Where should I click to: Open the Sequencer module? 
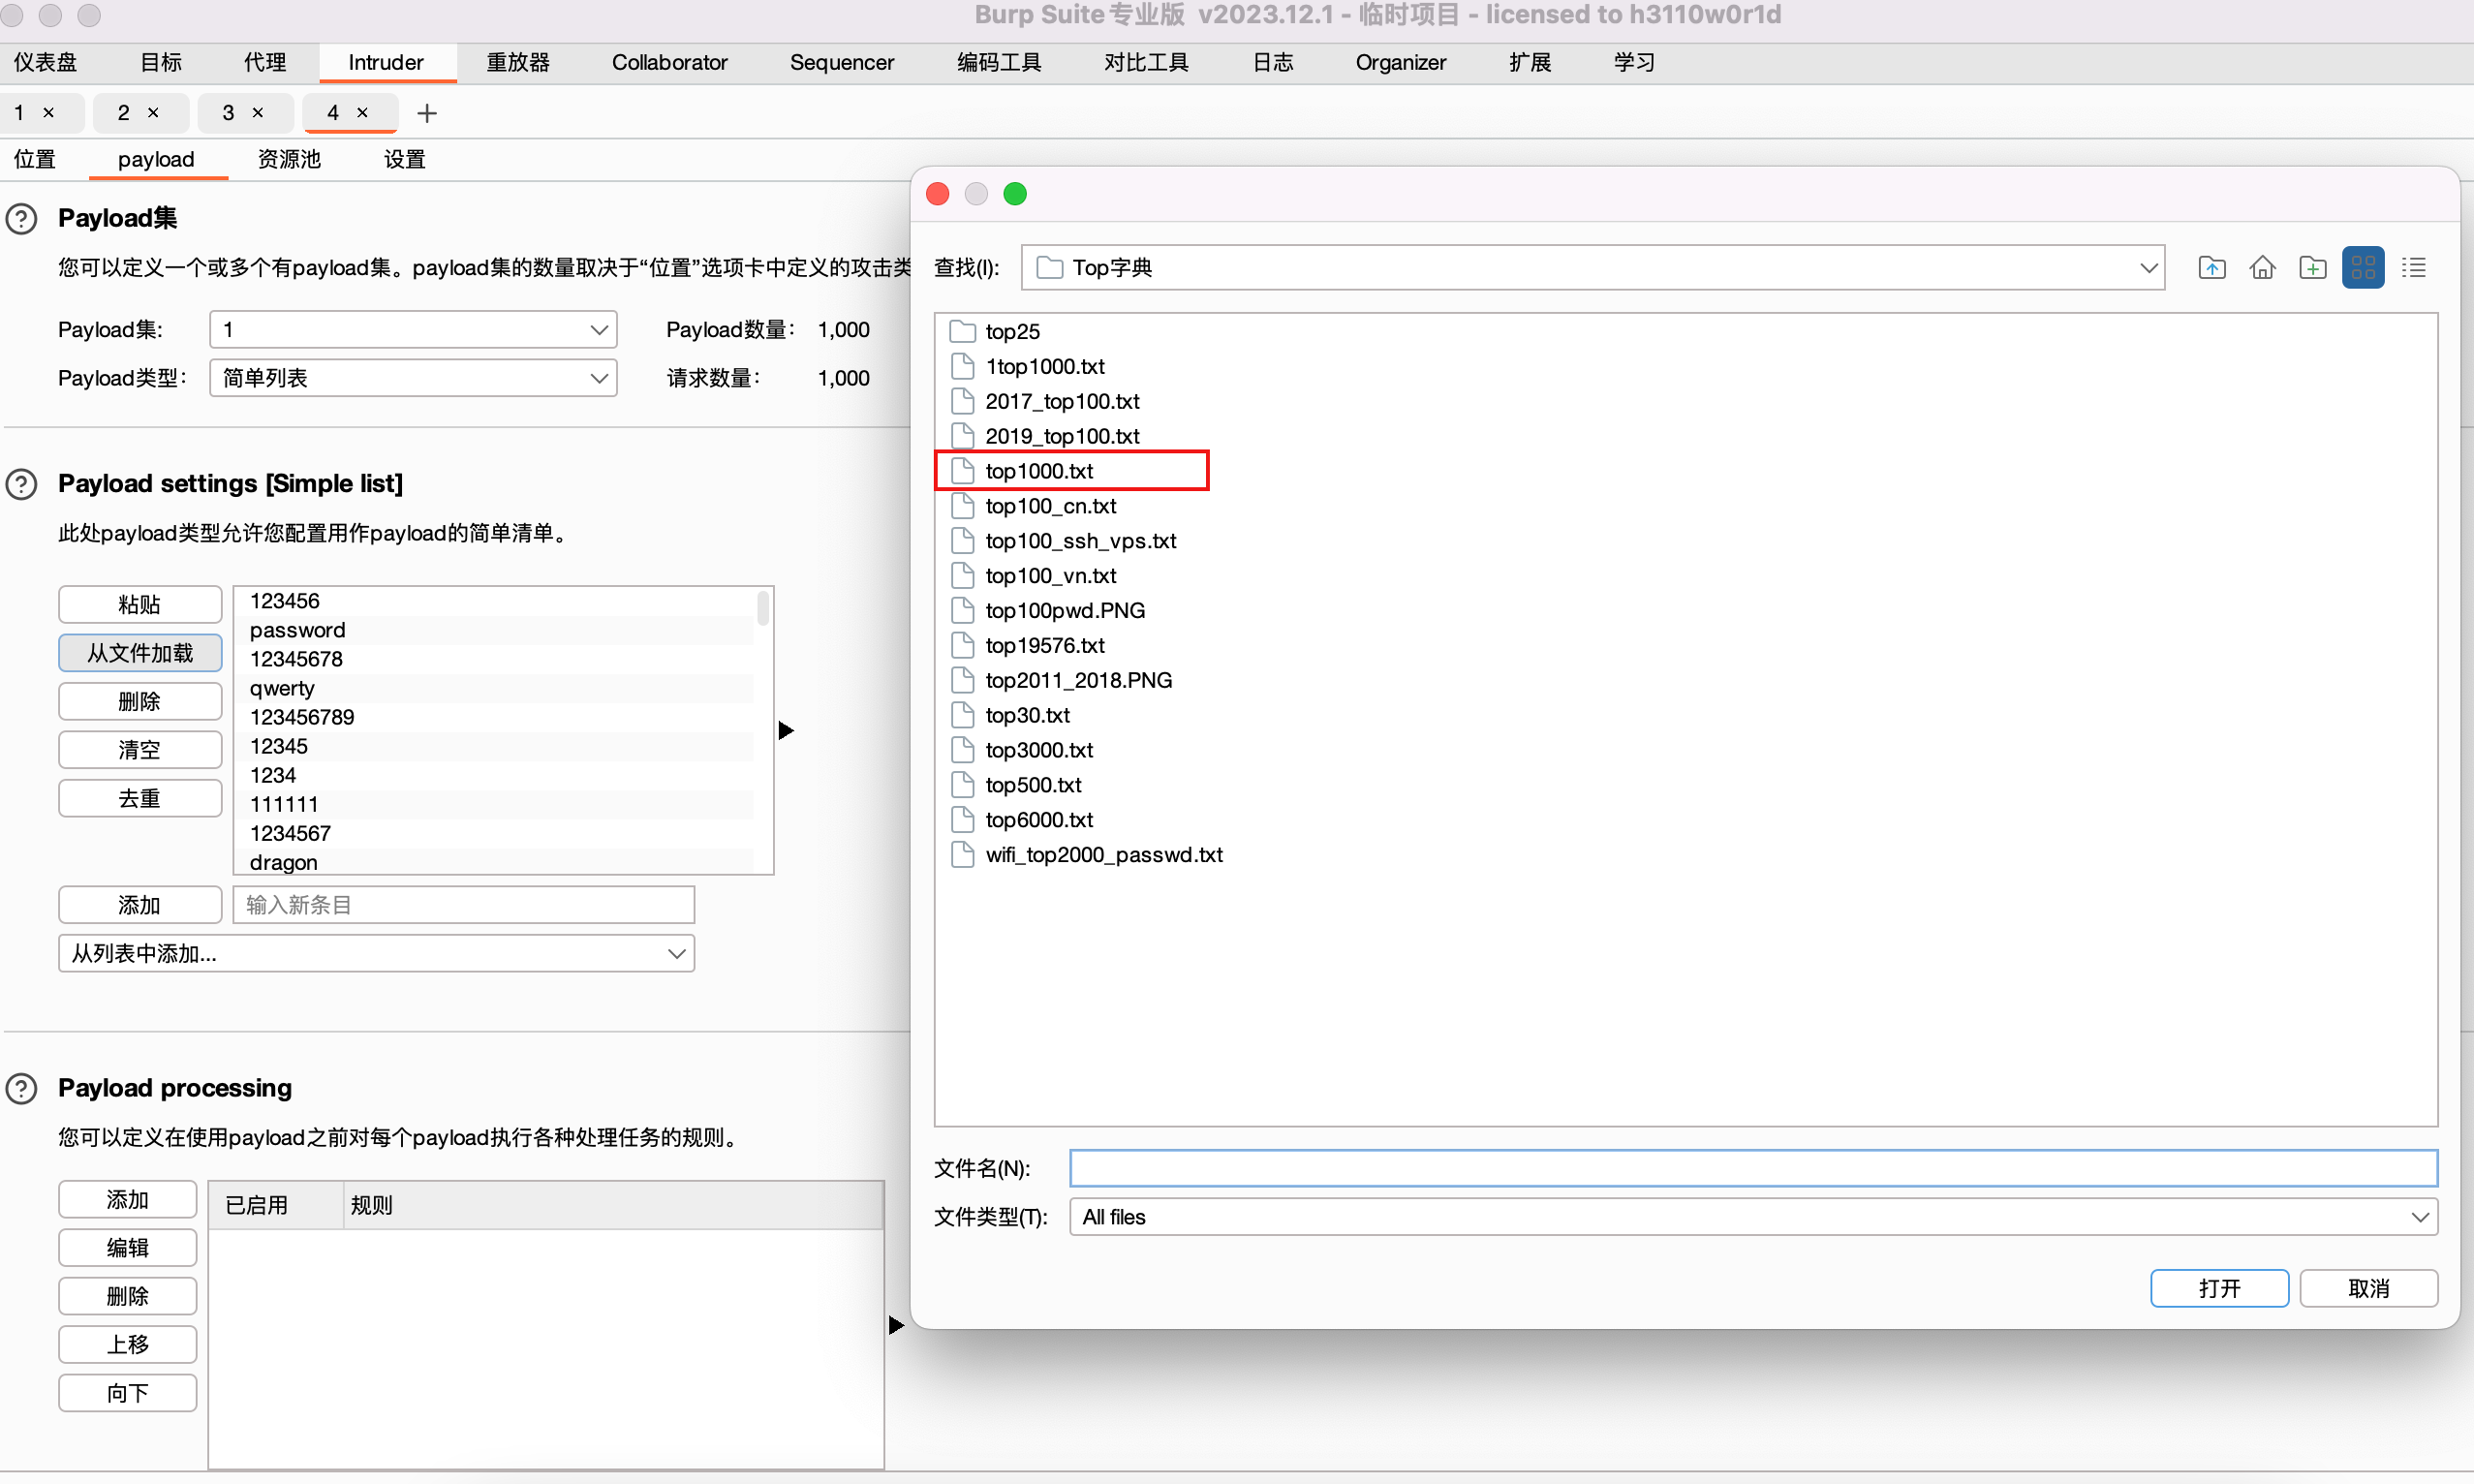(x=842, y=62)
